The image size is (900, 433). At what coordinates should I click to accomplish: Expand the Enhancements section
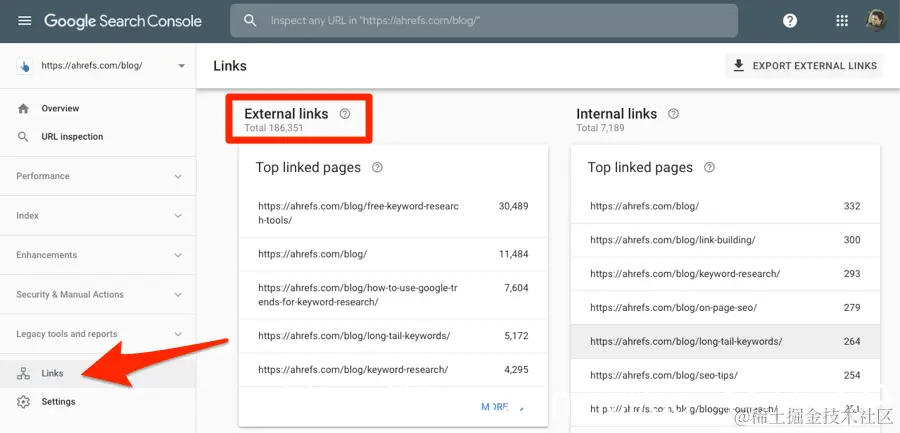pyautogui.click(x=178, y=255)
